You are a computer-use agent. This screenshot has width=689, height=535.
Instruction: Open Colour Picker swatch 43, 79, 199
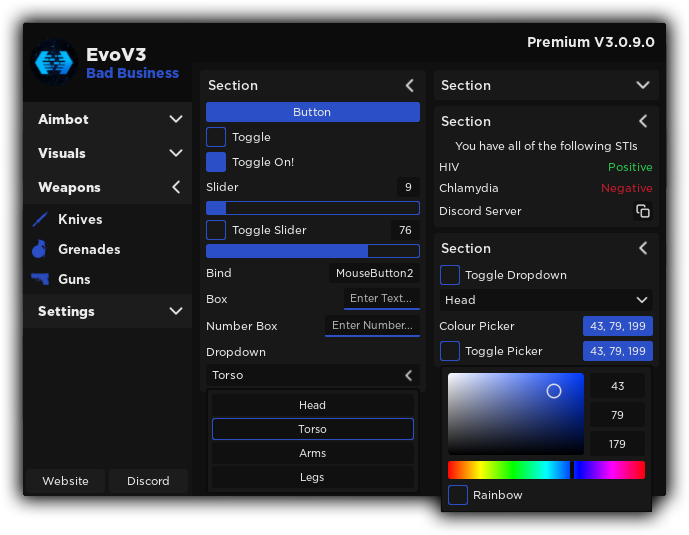pyautogui.click(x=618, y=326)
